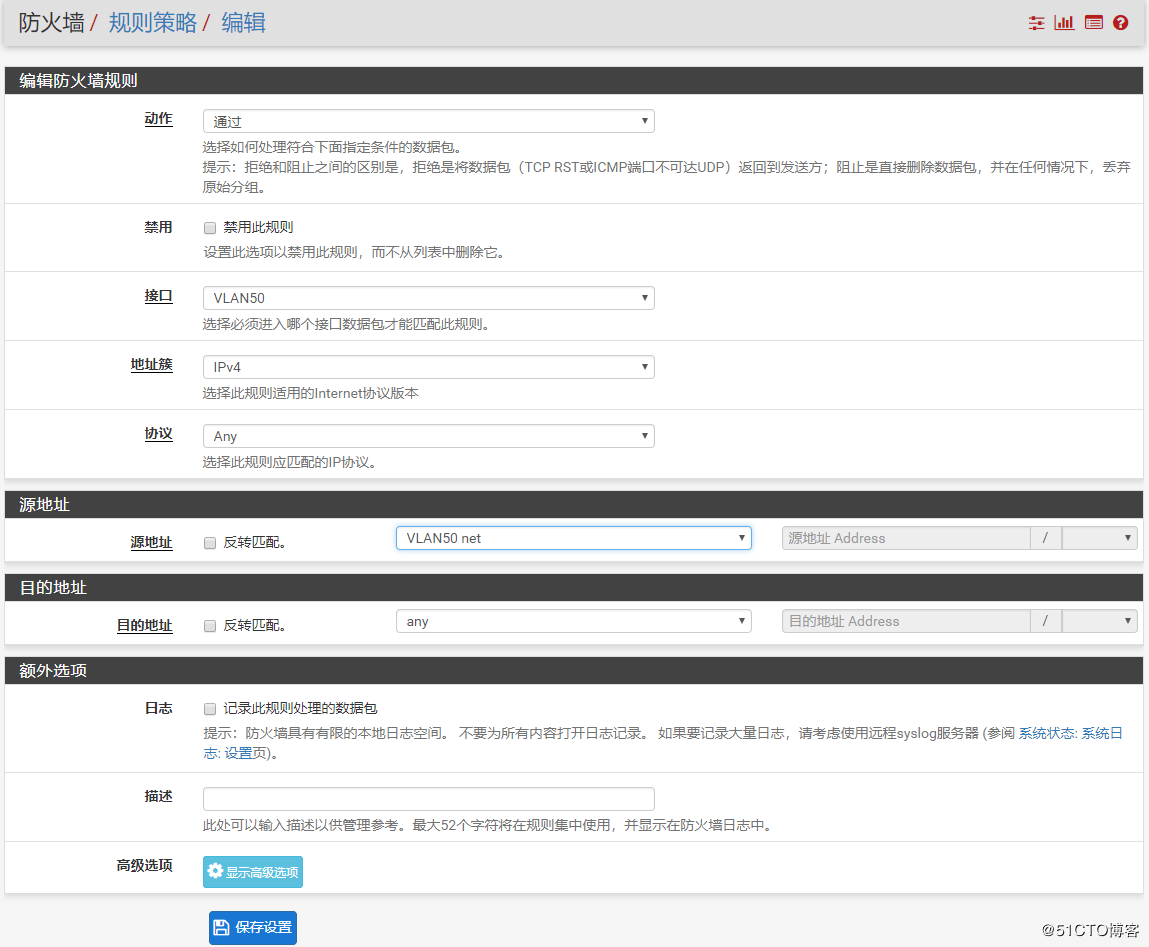The width and height of the screenshot is (1149, 947).
Task: Open destination dropdown set to any
Action: [573, 621]
